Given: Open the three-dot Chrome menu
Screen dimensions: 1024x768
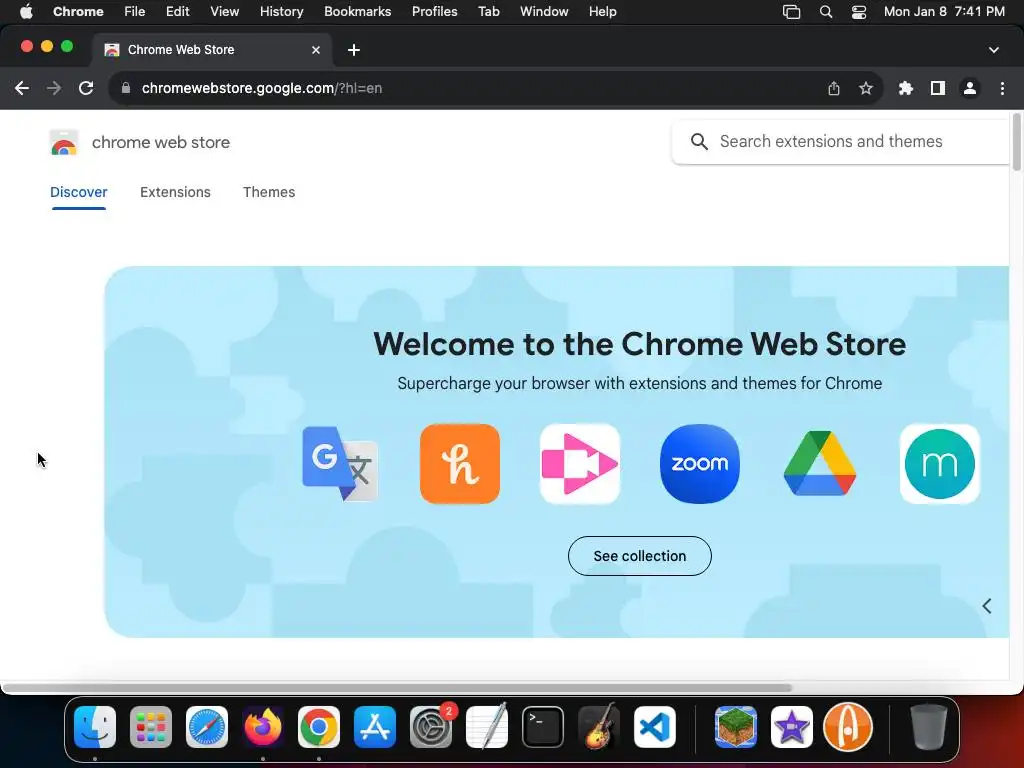Looking at the screenshot, I should (x=1002, y=88).
